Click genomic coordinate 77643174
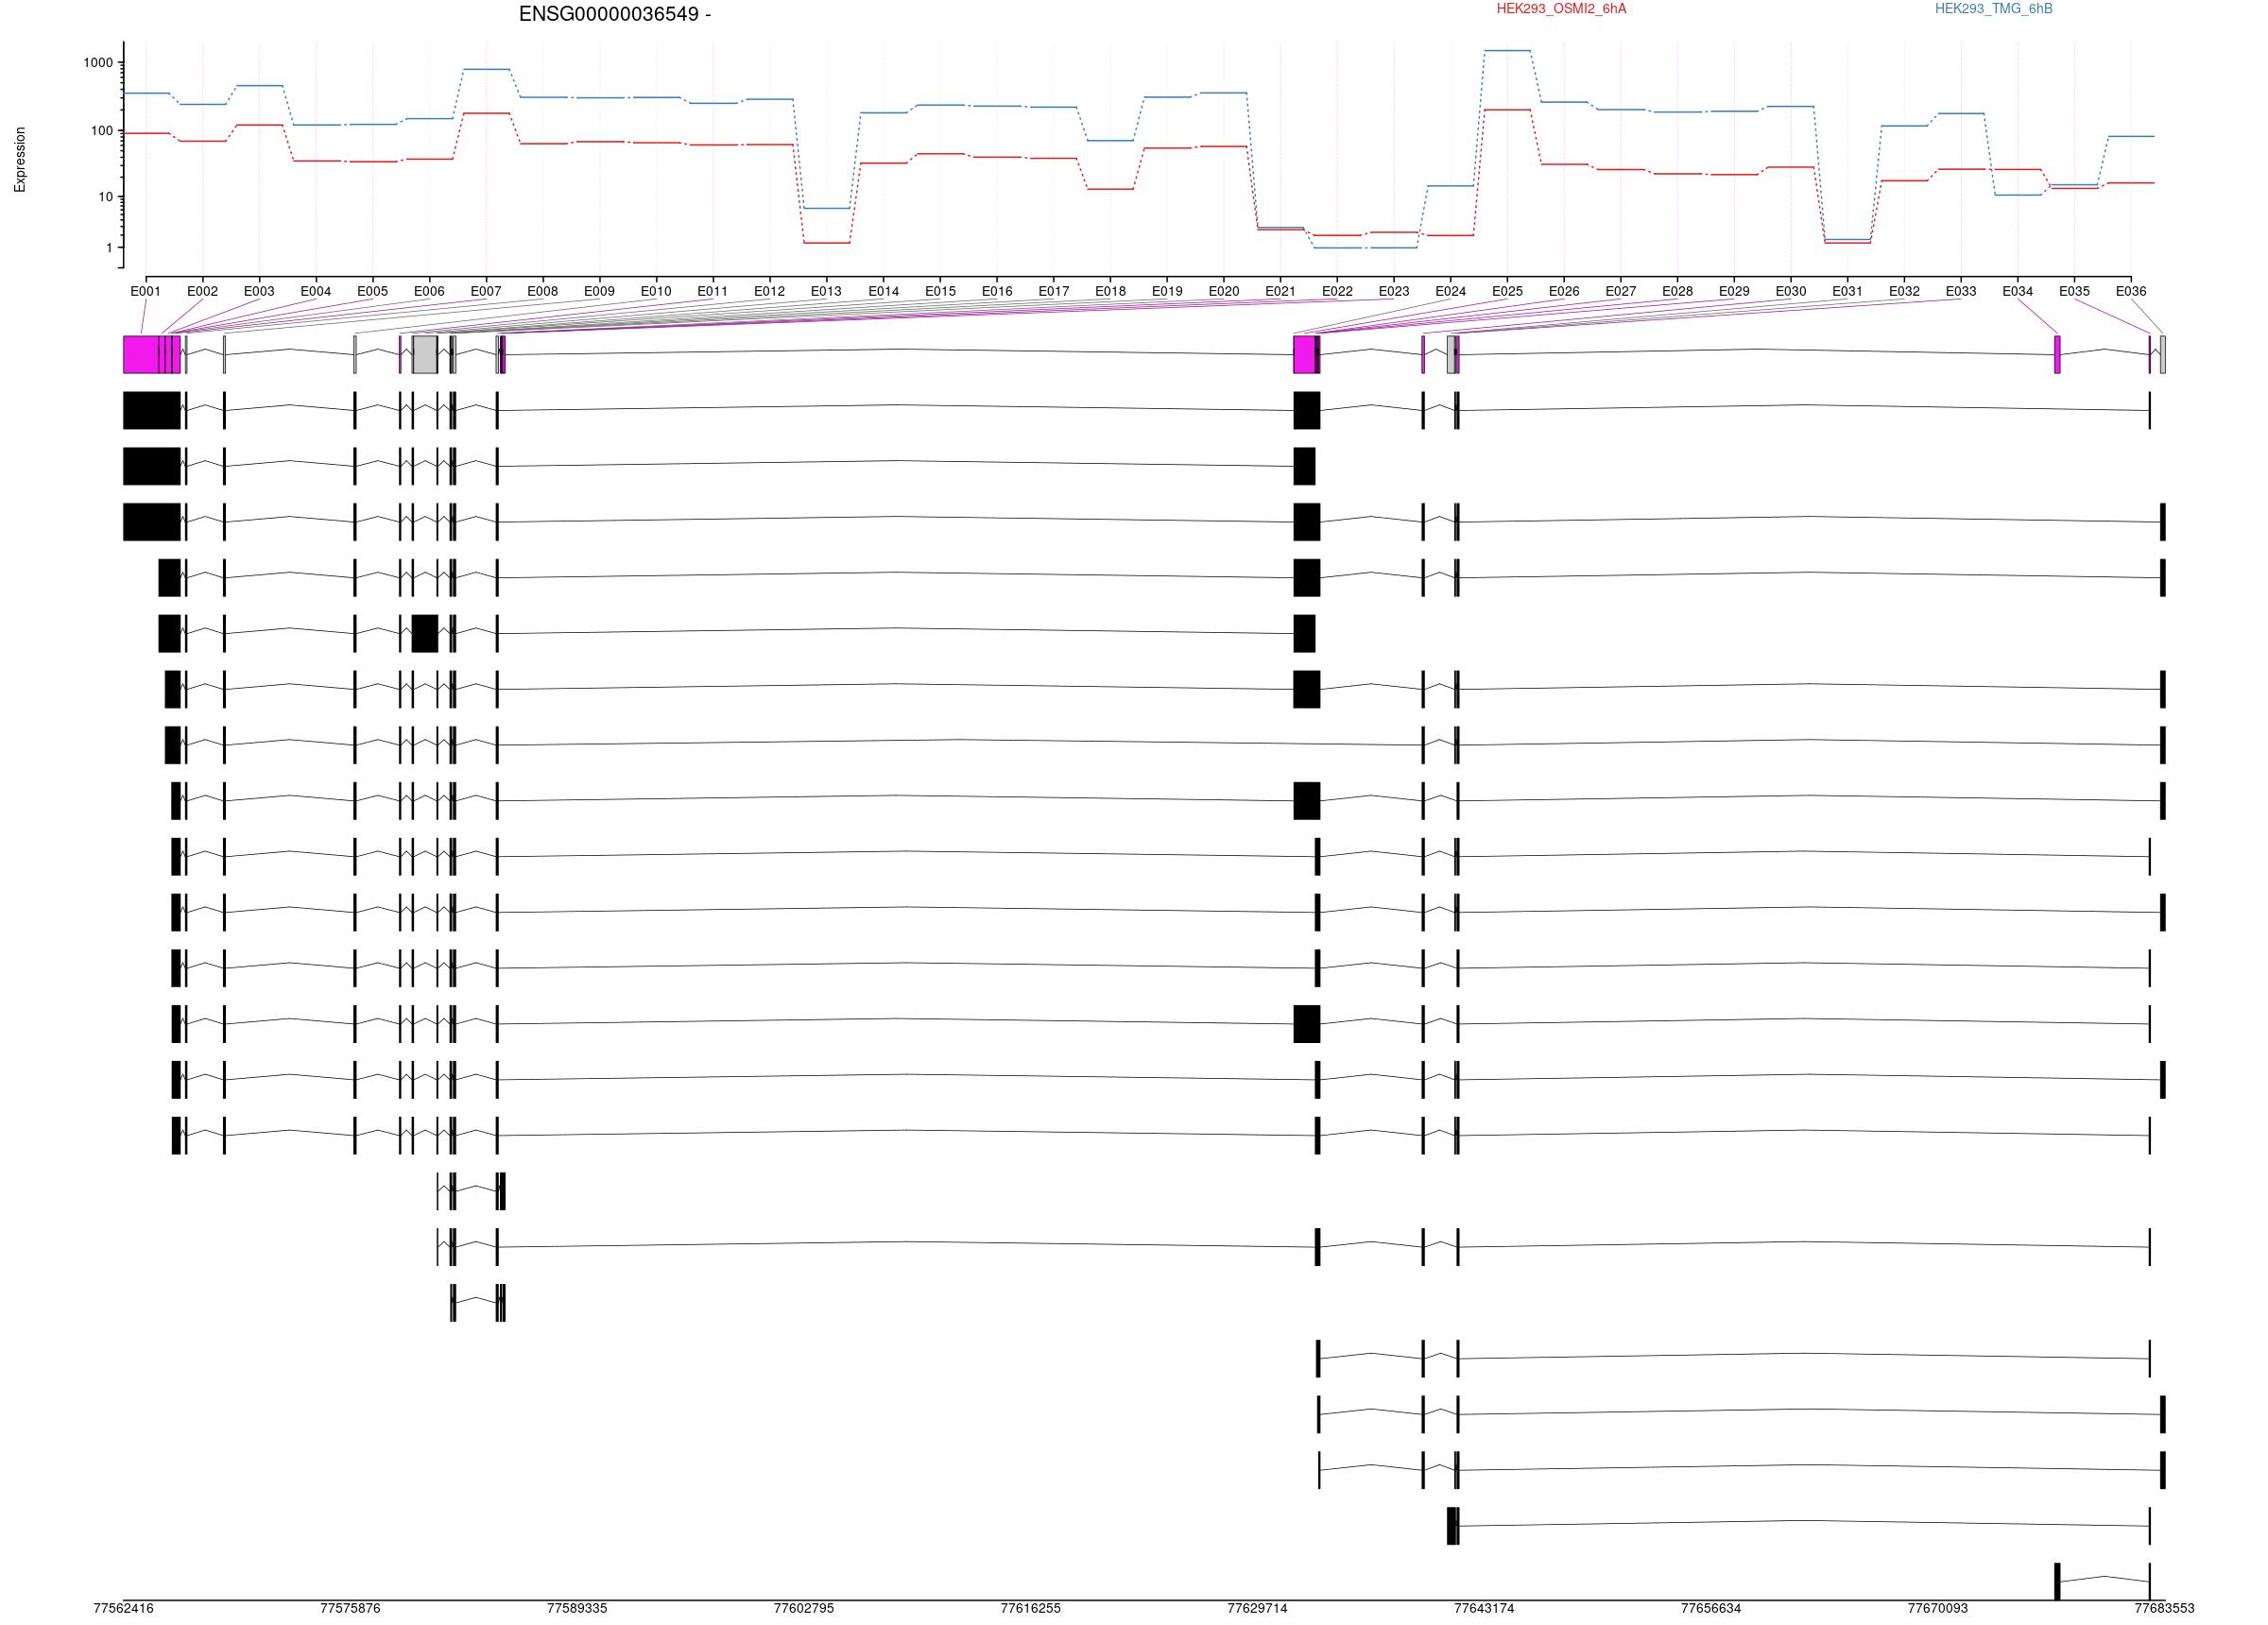Screen dimensions: 2268x1625 [x=1484, y=1608]
